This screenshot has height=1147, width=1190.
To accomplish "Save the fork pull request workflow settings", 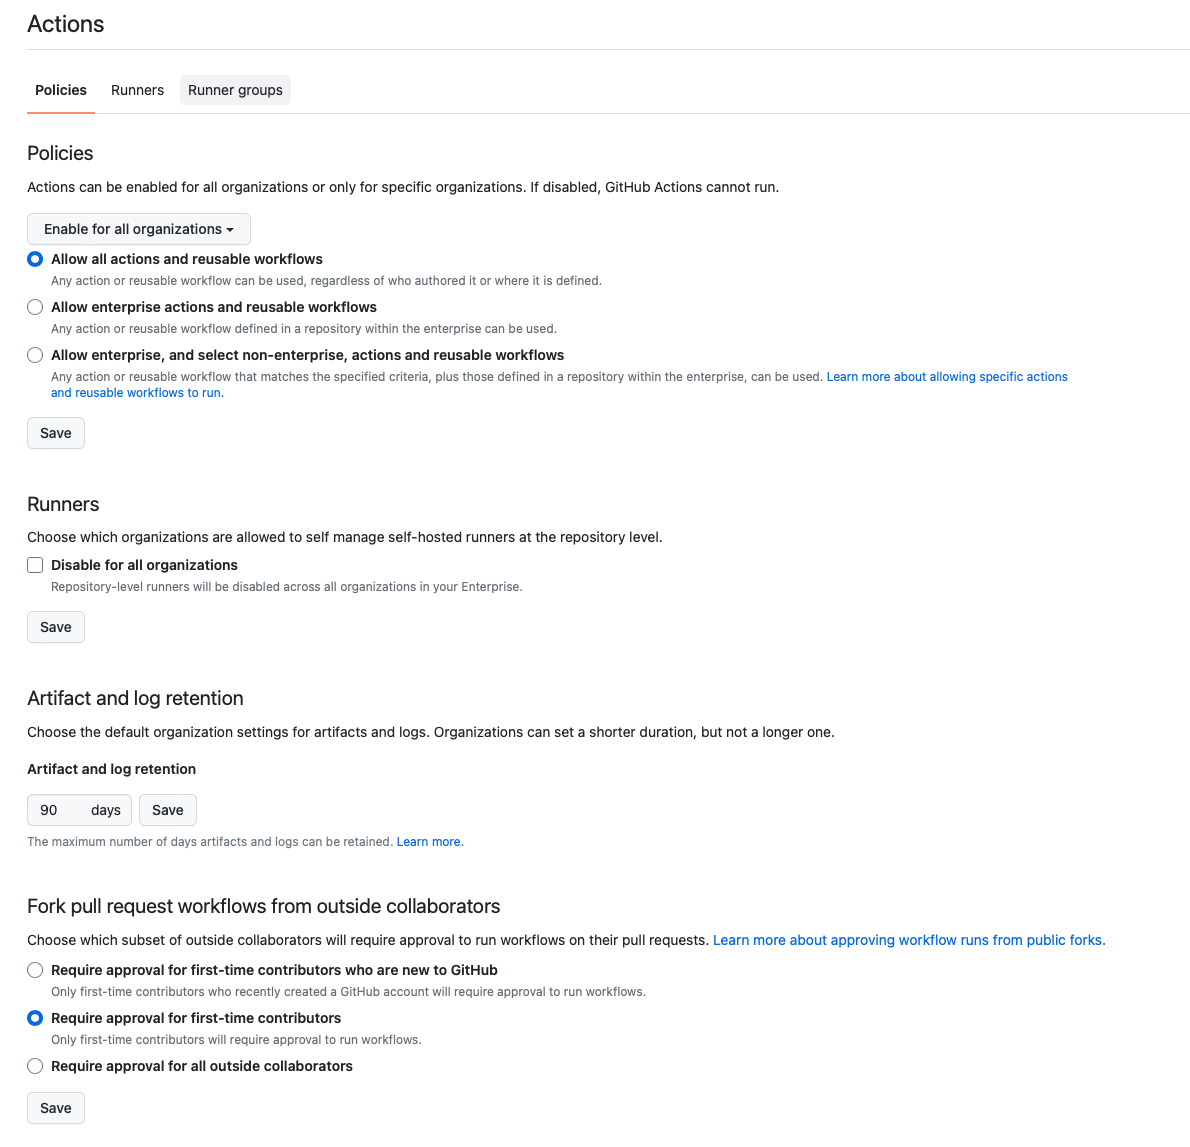I will 56,1108.
